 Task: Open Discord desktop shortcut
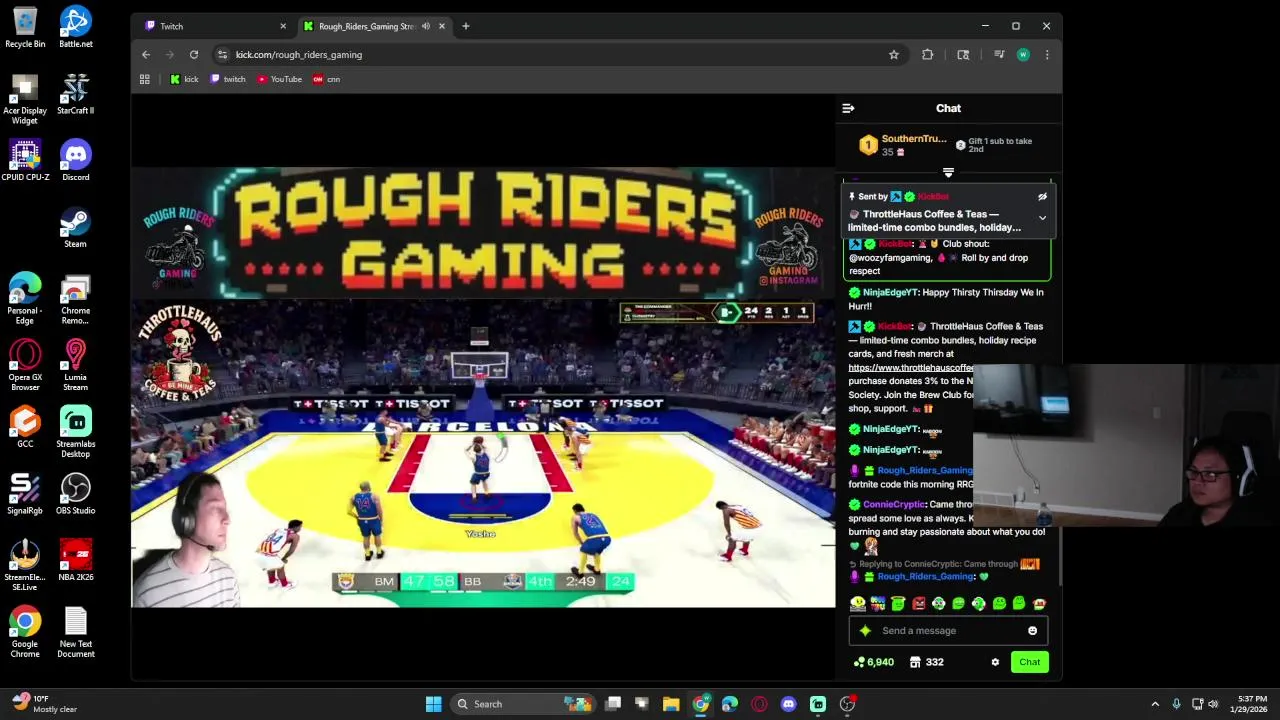coord(75,162)
